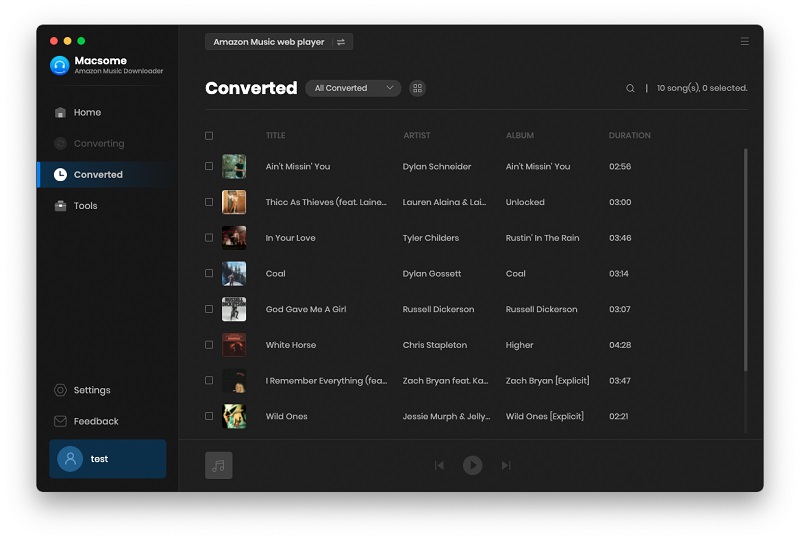Click album "Rustin' In The Rain"
The height and width of the screenshot is (540, 800).
(542, 238)
